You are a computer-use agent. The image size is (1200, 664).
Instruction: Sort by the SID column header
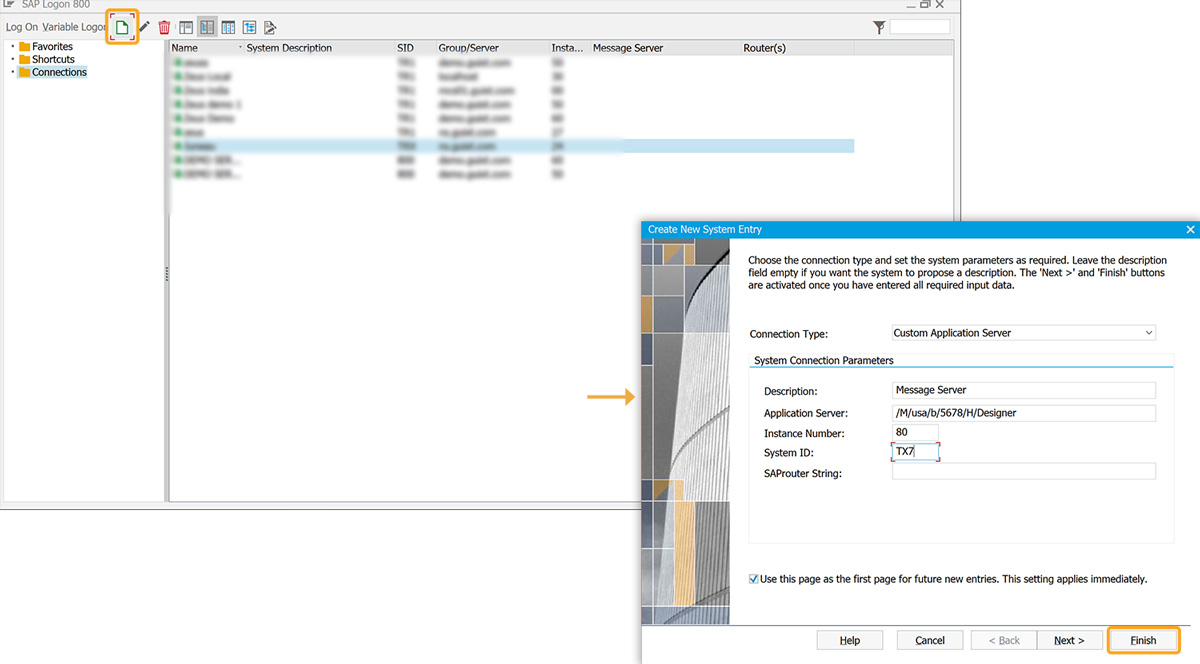[405, 48]
